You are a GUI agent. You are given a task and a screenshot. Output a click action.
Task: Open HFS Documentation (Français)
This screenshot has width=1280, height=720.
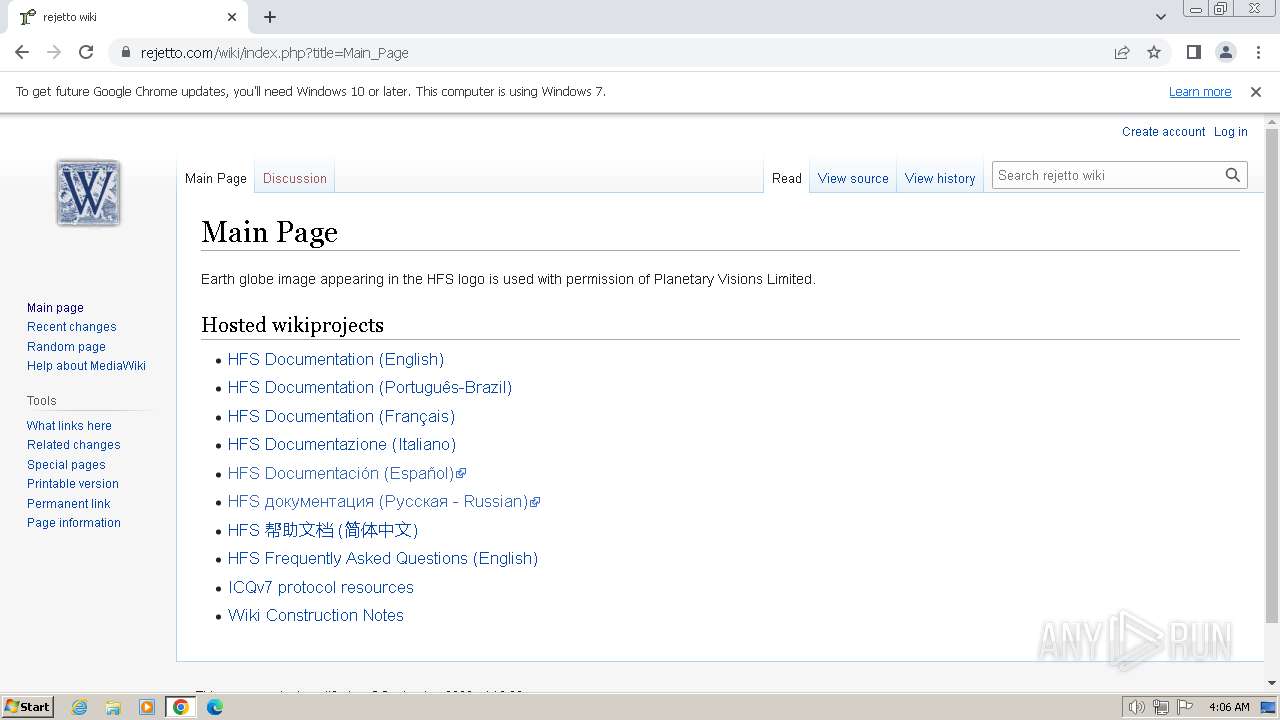pos(341,416)
